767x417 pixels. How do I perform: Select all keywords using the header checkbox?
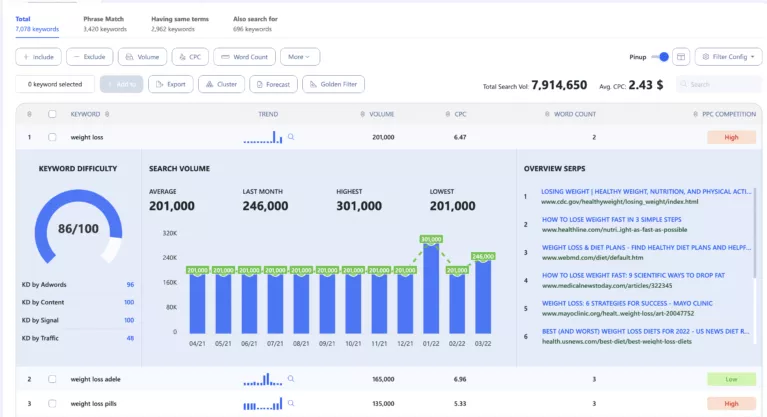click(52, 114)
